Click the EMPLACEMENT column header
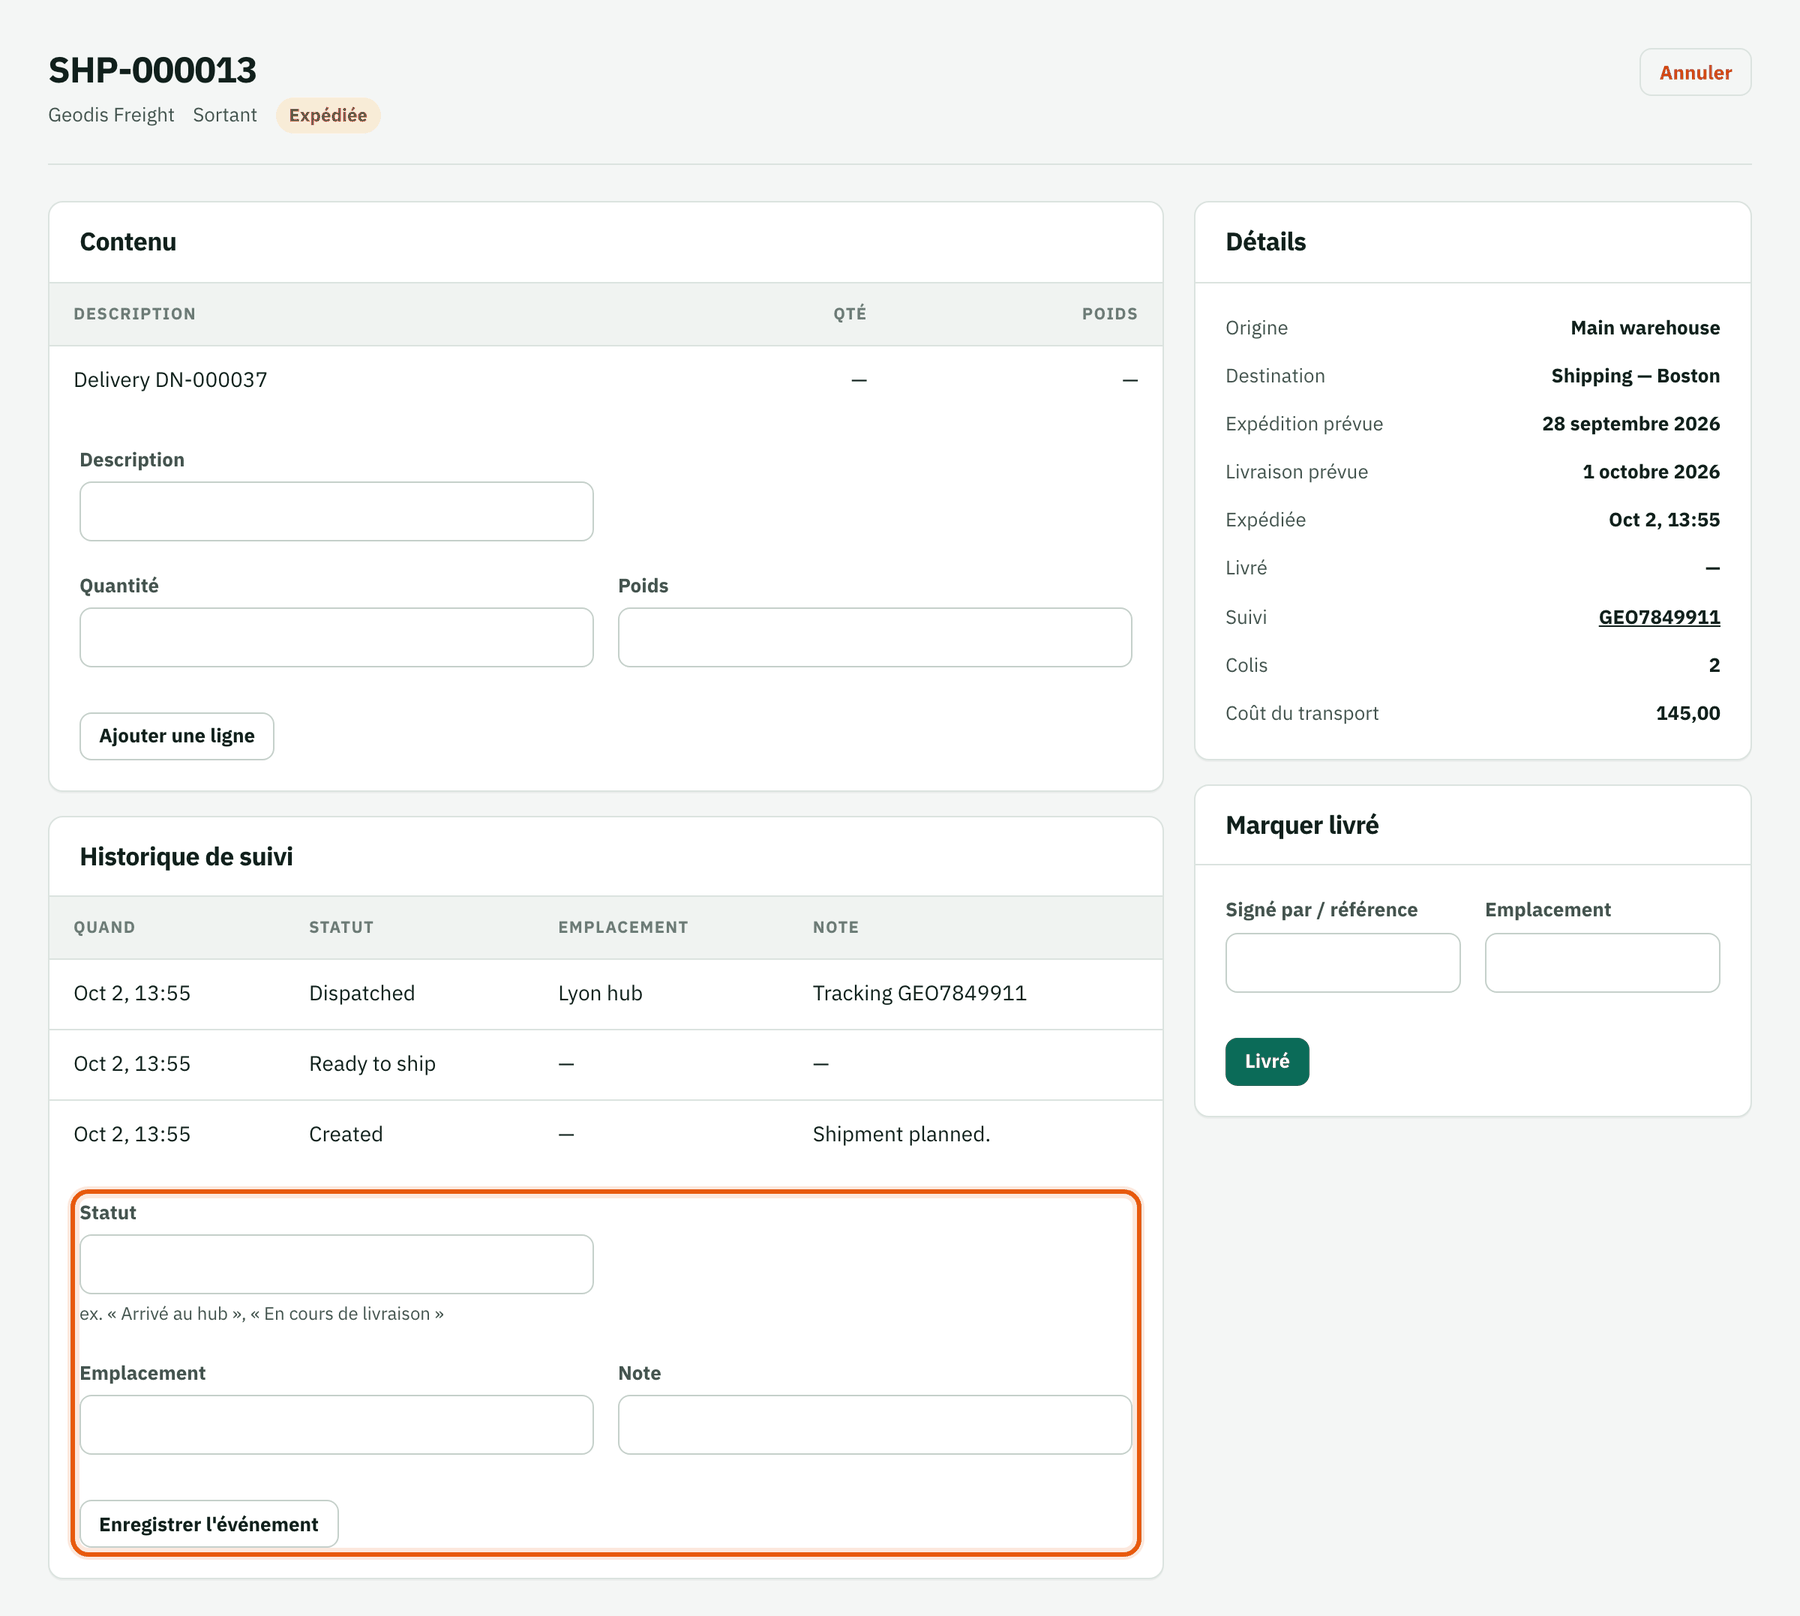The height and width of the screenshot is (1616, 1800). tap(623, 927)
